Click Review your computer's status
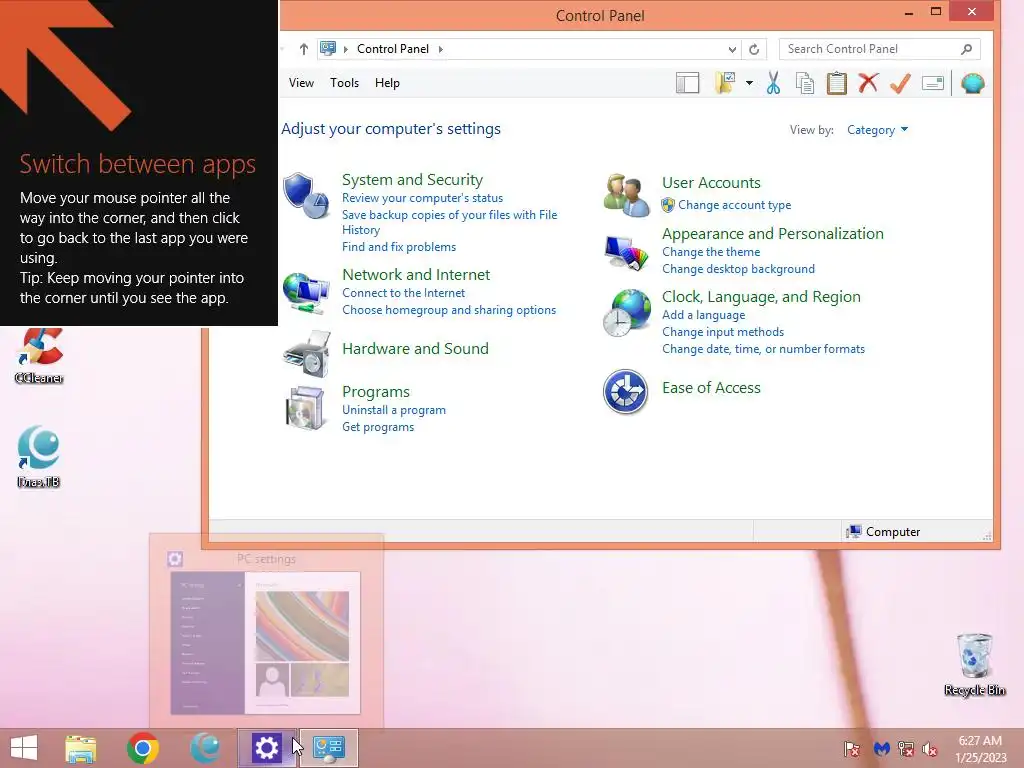This screenshot has width=1024, height=768. 422,198
